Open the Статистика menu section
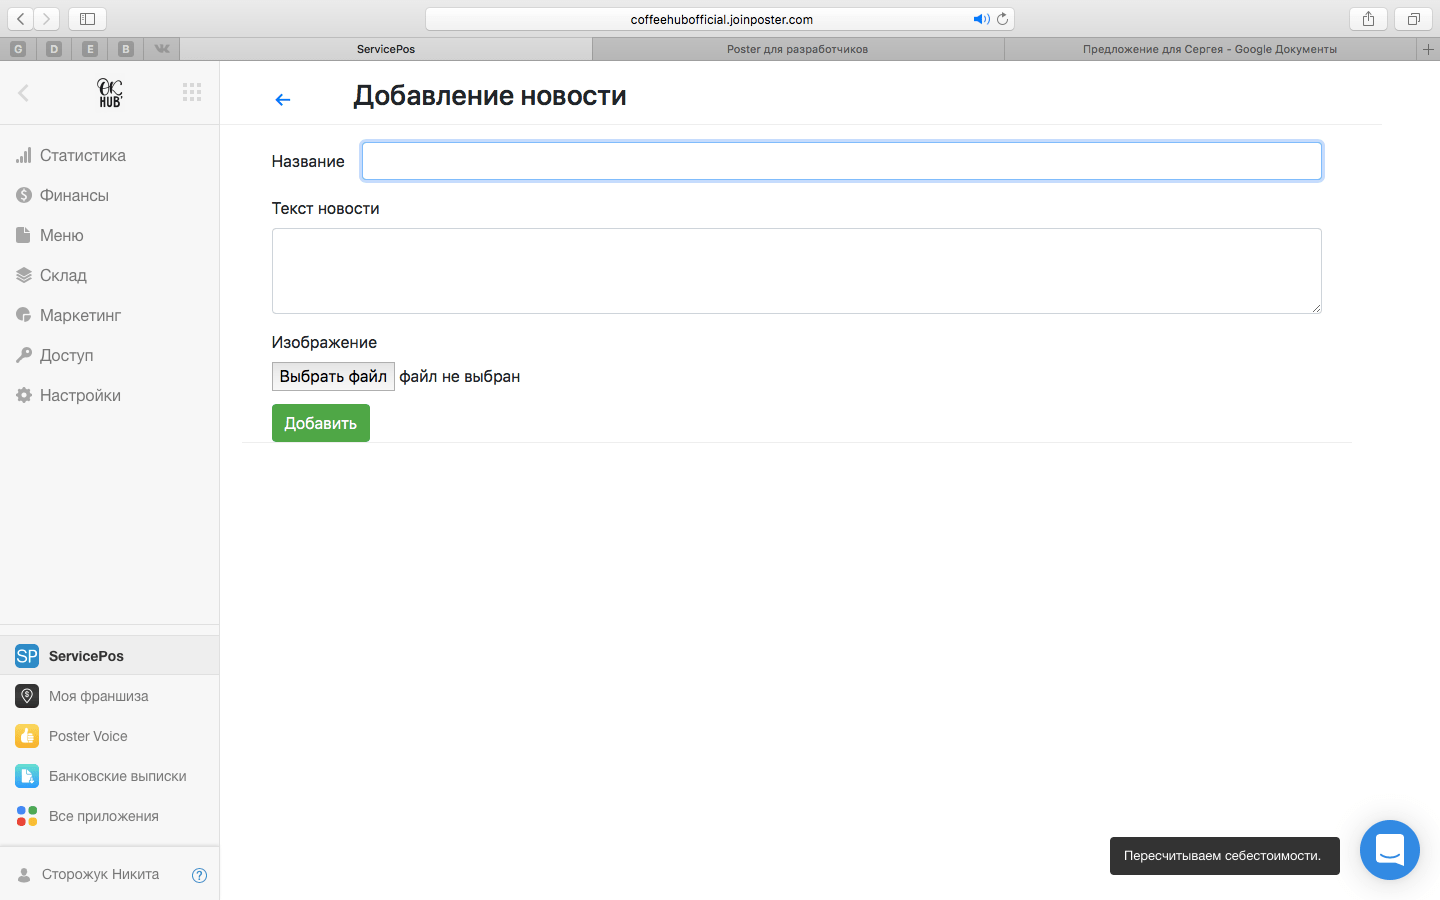Screen dimensions: 1440x900 (x=82, y=155)
